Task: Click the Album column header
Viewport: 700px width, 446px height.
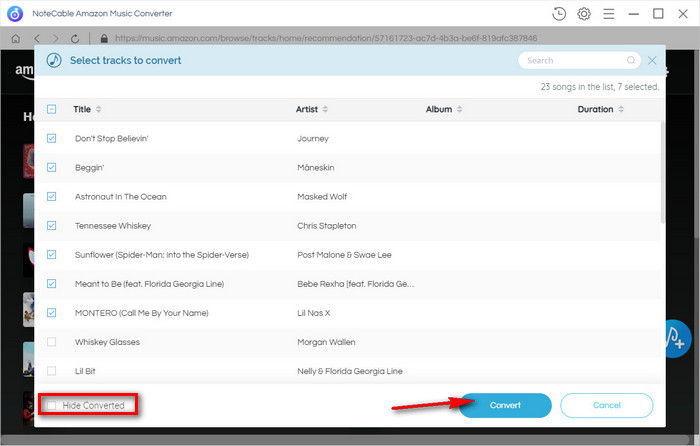Action: coord(439,109)
